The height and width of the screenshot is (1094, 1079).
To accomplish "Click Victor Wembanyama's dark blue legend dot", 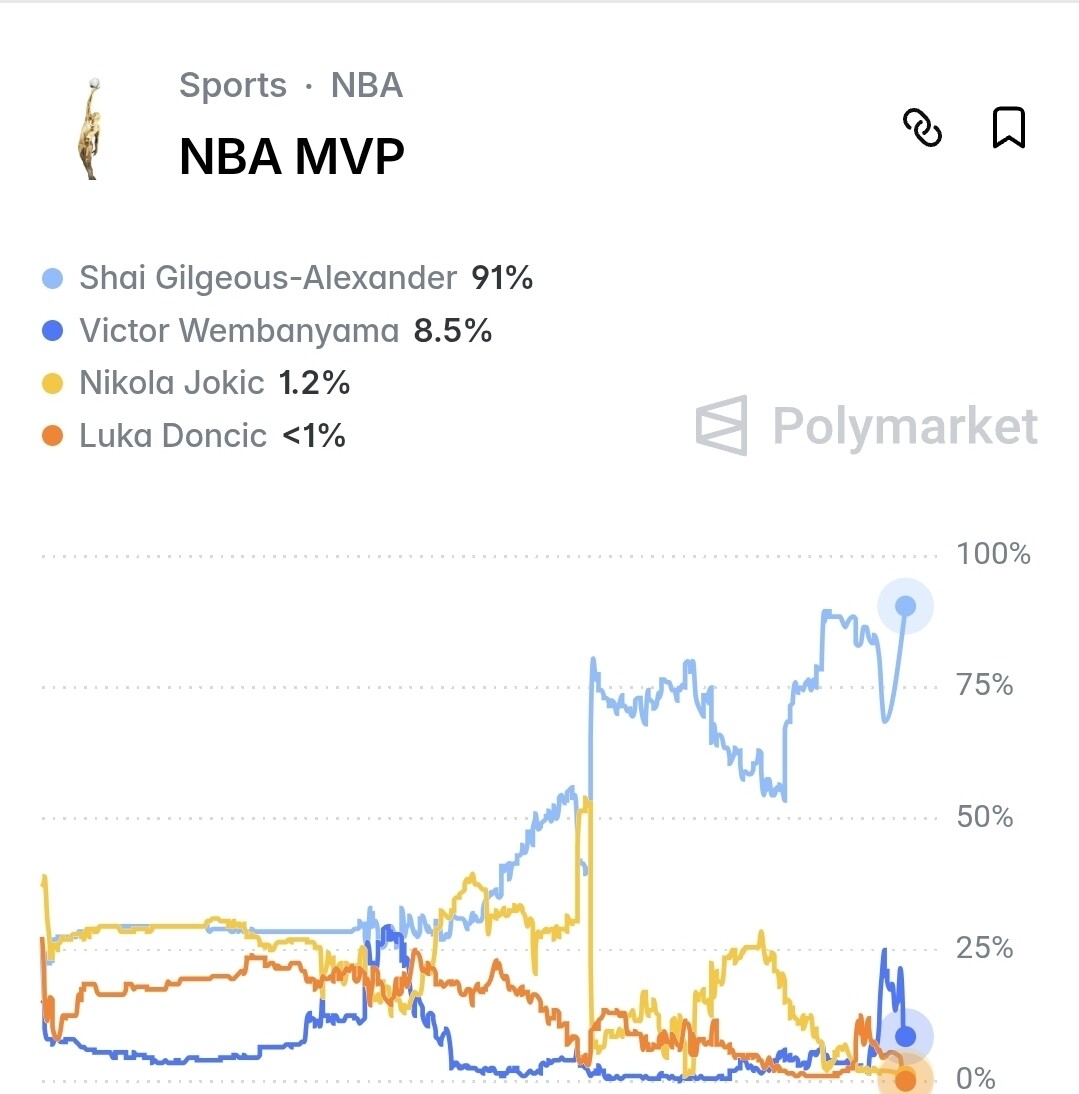I will tap(54, 331).
